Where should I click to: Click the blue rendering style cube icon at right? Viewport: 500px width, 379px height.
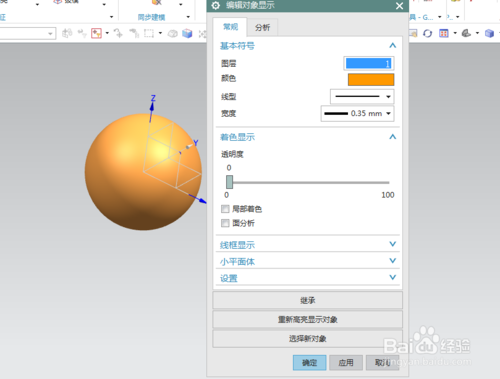pyautogui.click(x=489, y=33)
